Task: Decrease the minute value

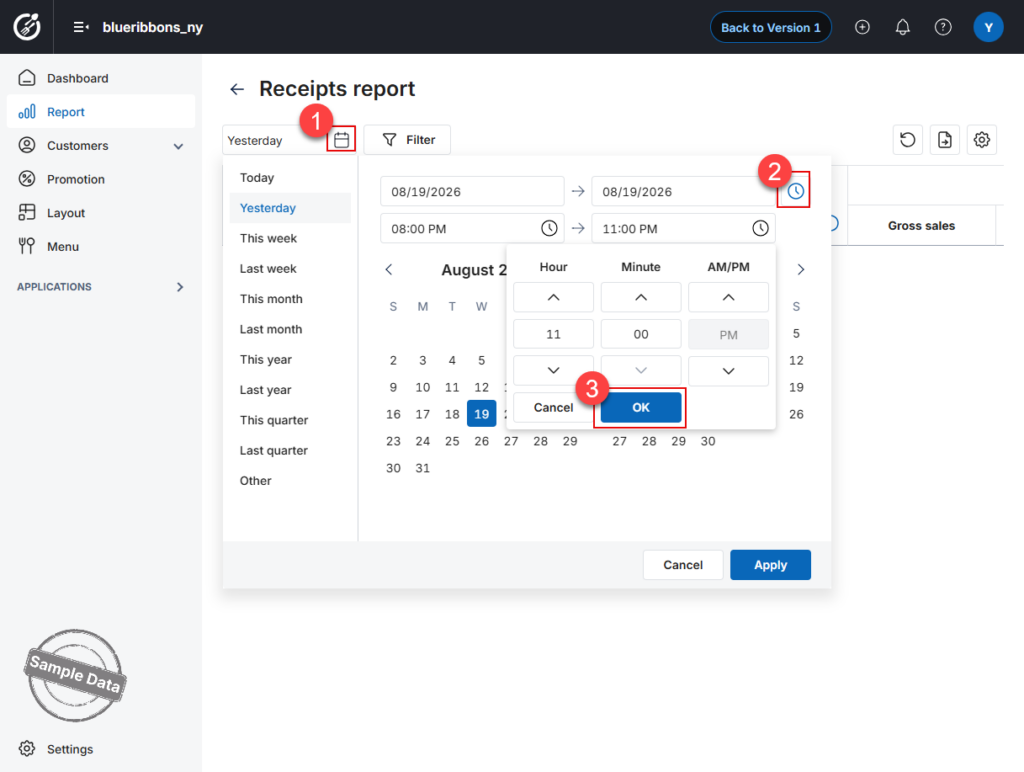Action: click(x=641, y=370)
